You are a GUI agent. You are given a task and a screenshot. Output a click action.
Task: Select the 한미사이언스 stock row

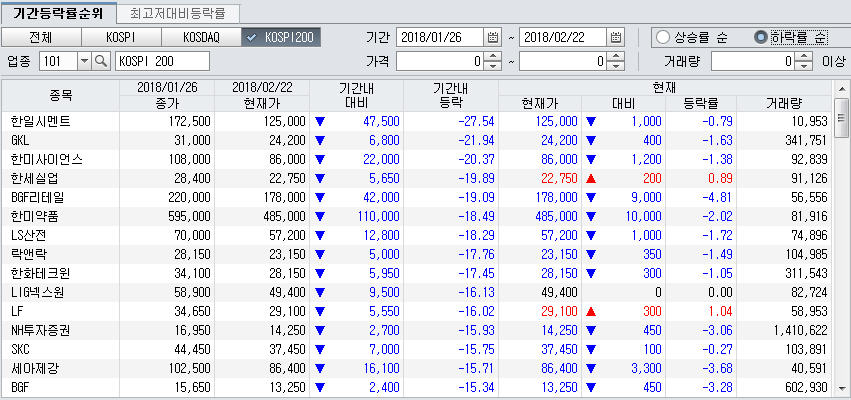click(x=416, y=160)
